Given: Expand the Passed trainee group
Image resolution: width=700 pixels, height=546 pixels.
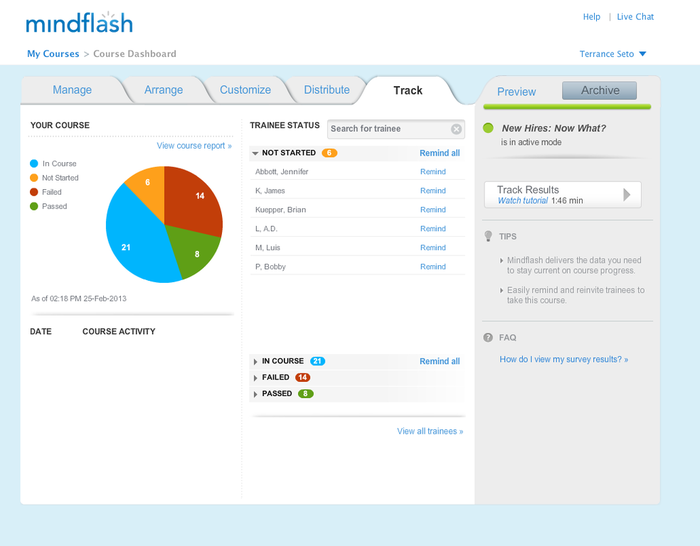Looking at the screenshot, I should (x=255, y=394).
